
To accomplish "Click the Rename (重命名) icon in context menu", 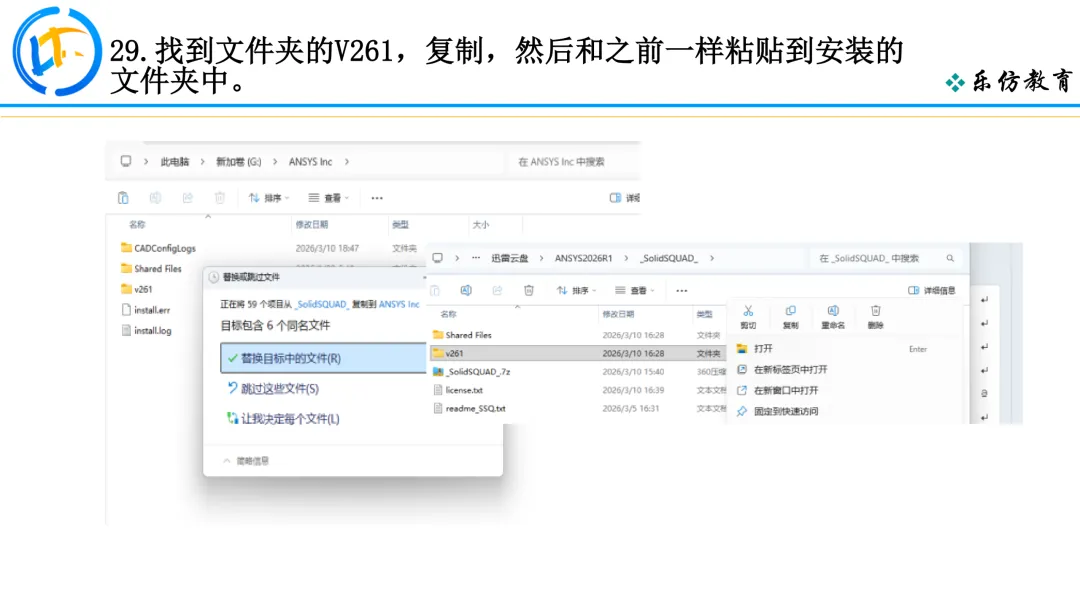I will click(x=833, y=311).
